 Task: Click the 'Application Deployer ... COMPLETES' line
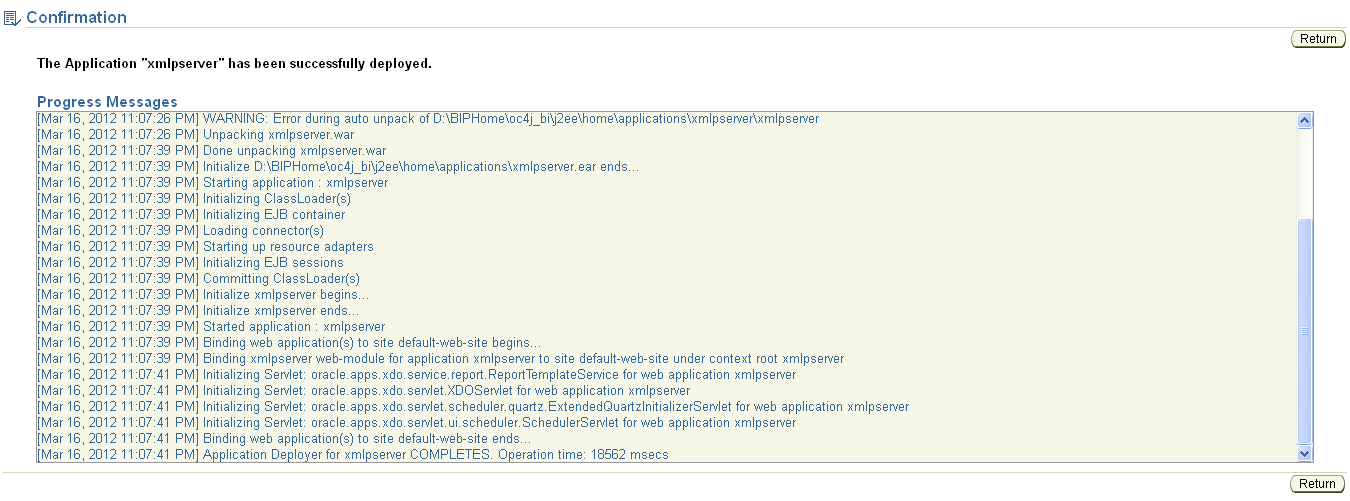tap(353, 455)
